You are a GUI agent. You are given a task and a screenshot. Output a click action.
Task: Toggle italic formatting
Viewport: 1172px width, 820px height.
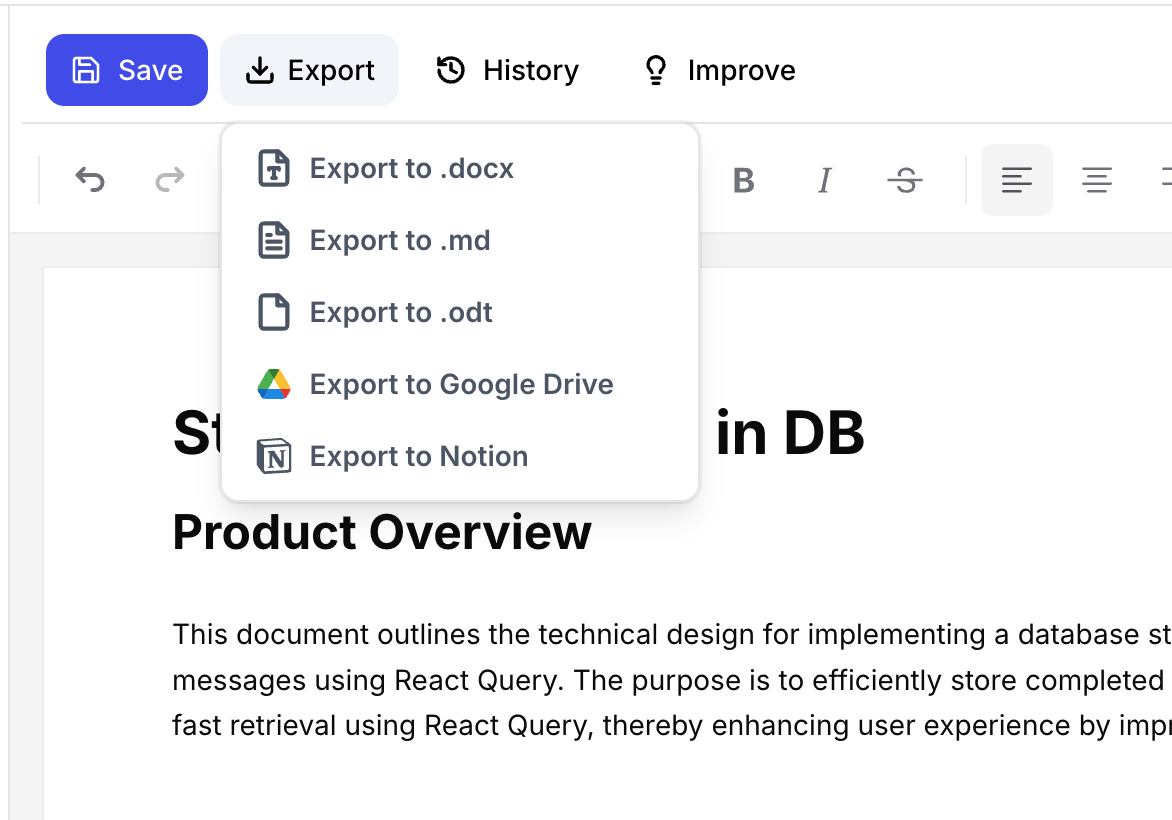click(824, 180)
